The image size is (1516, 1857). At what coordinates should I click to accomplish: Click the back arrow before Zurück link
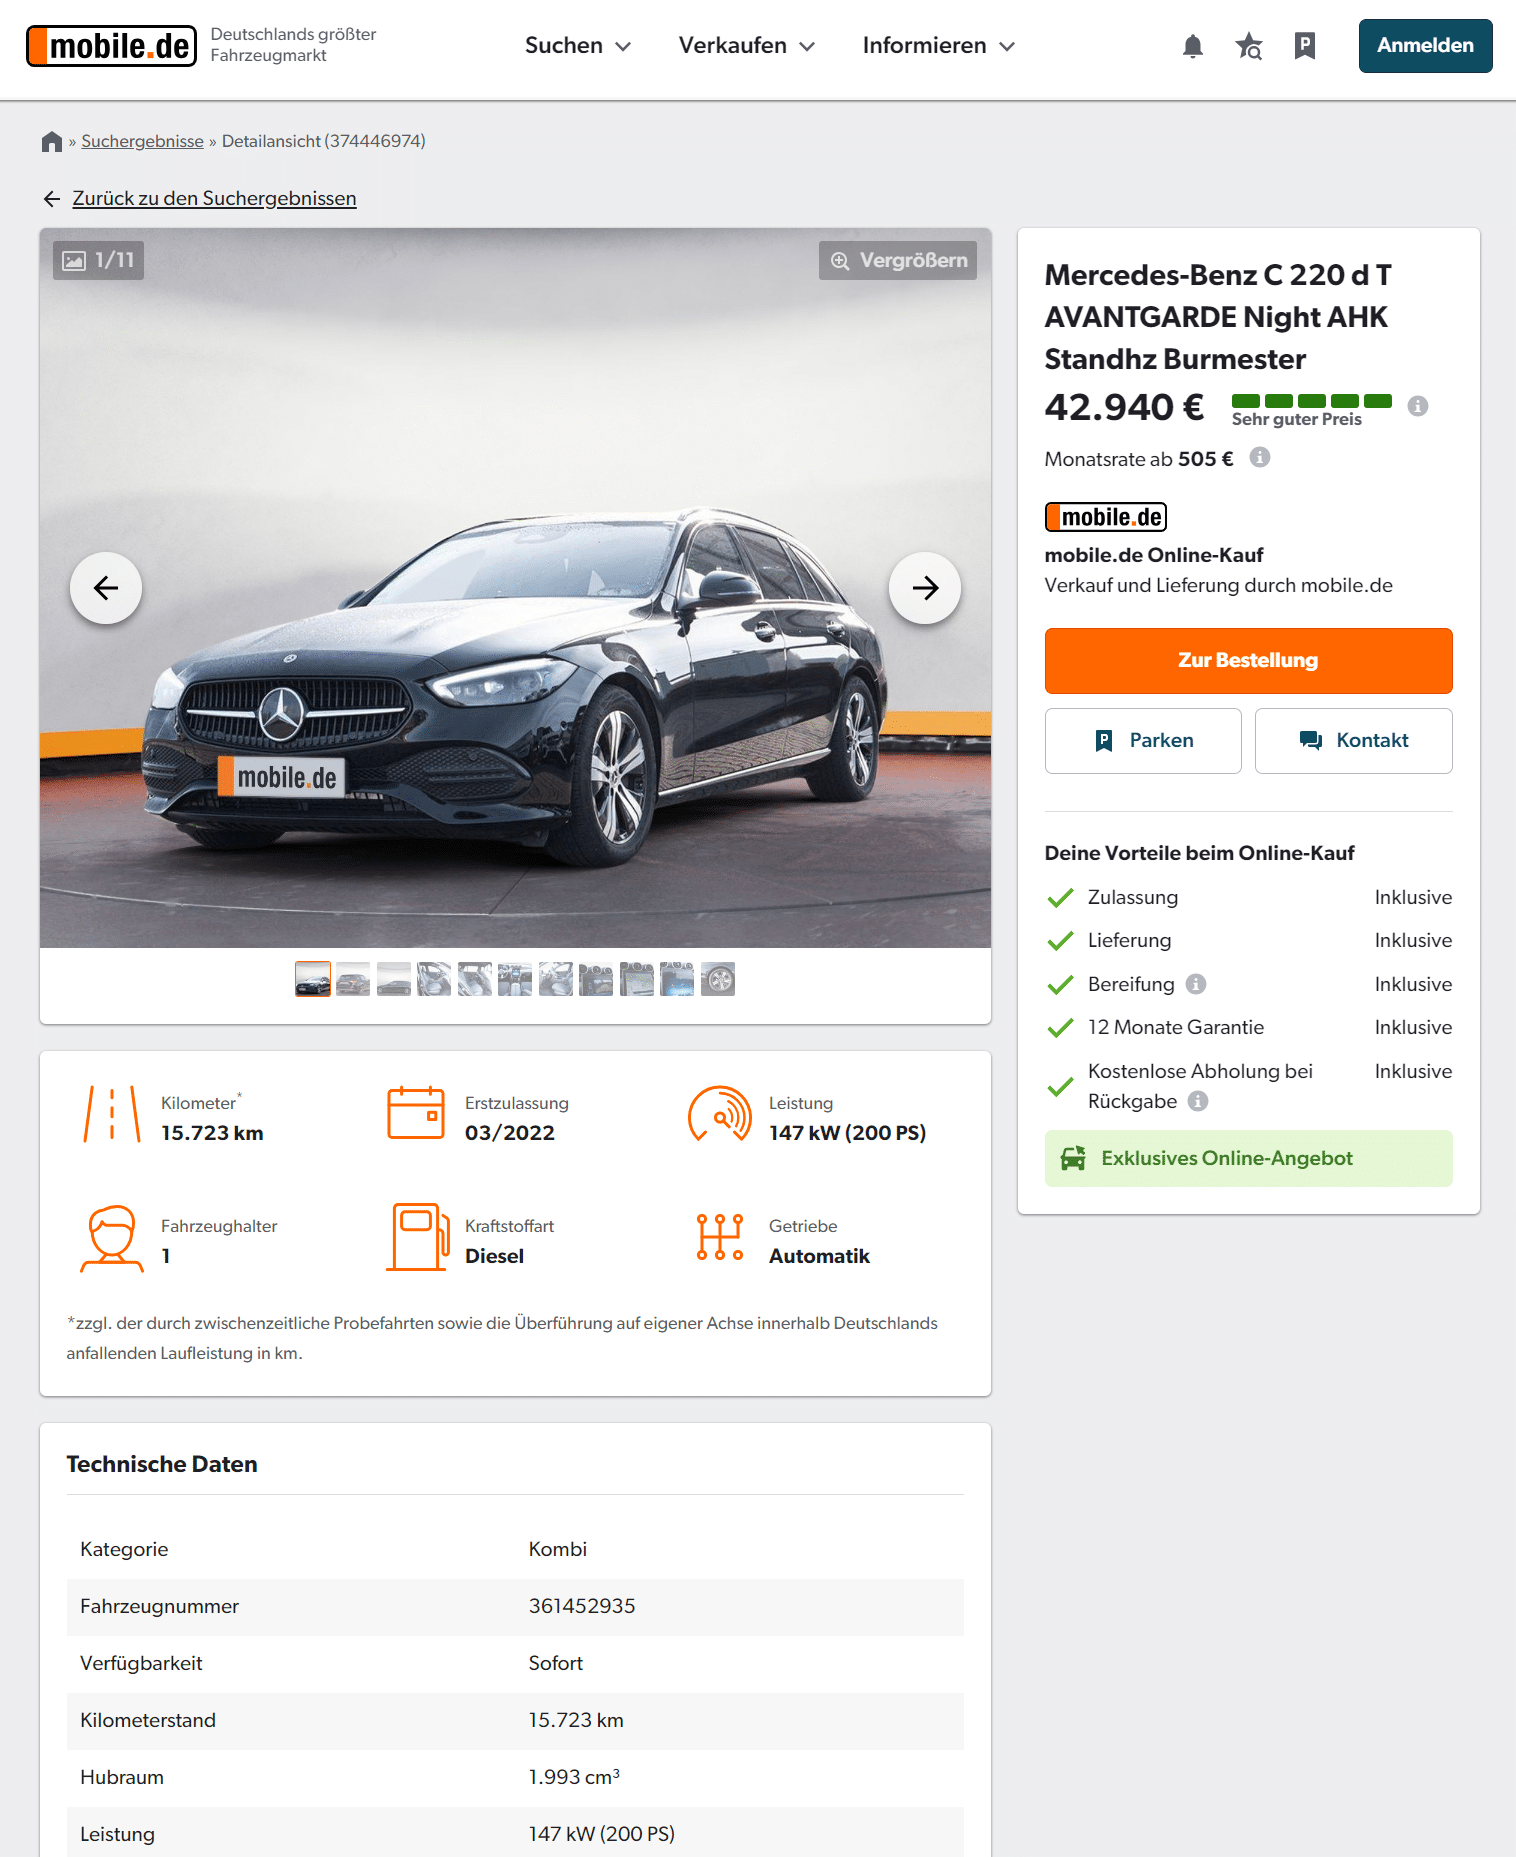coord(52,199)
